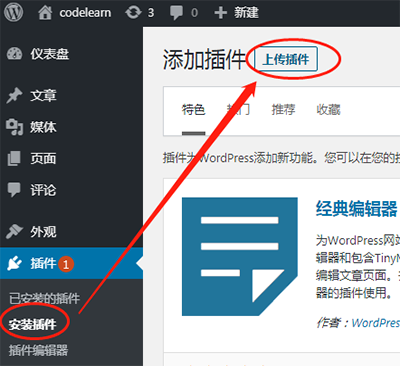The width and height of the screenshot is (400, 366).
Task: Open 媒体 menu item
Action: 43,127
